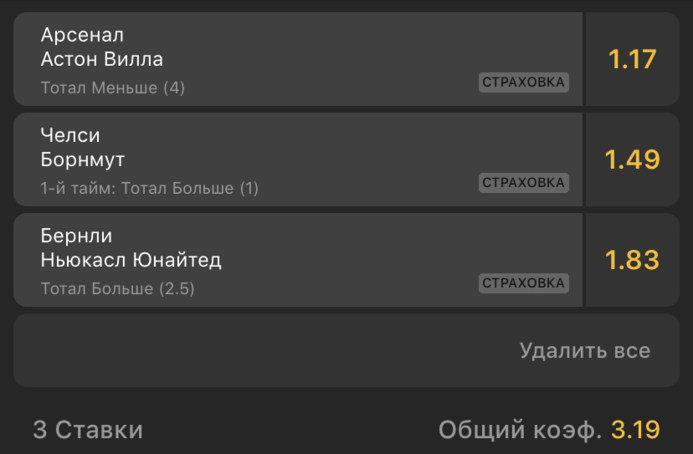Open the Бернли team name
693x454 pixels.
click(x=76, y=236)
